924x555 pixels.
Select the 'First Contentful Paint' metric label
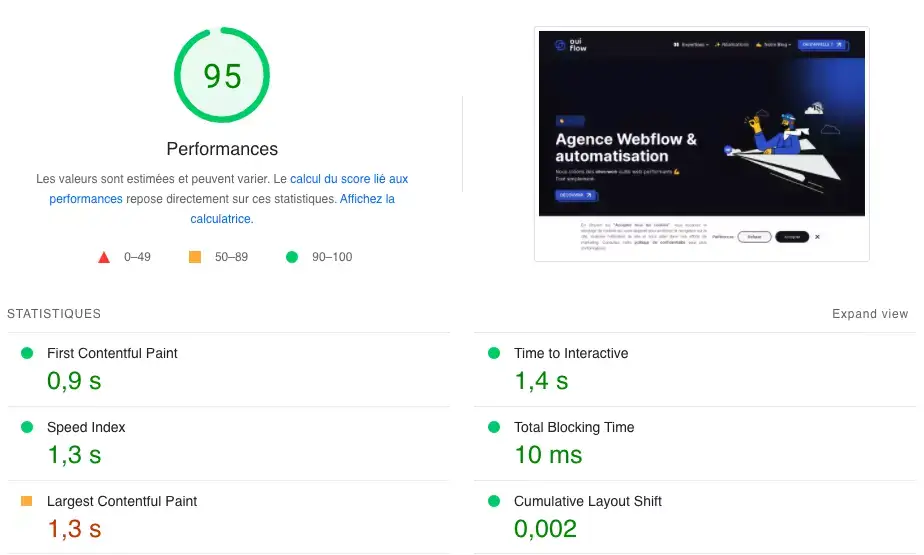coord(112,354)
